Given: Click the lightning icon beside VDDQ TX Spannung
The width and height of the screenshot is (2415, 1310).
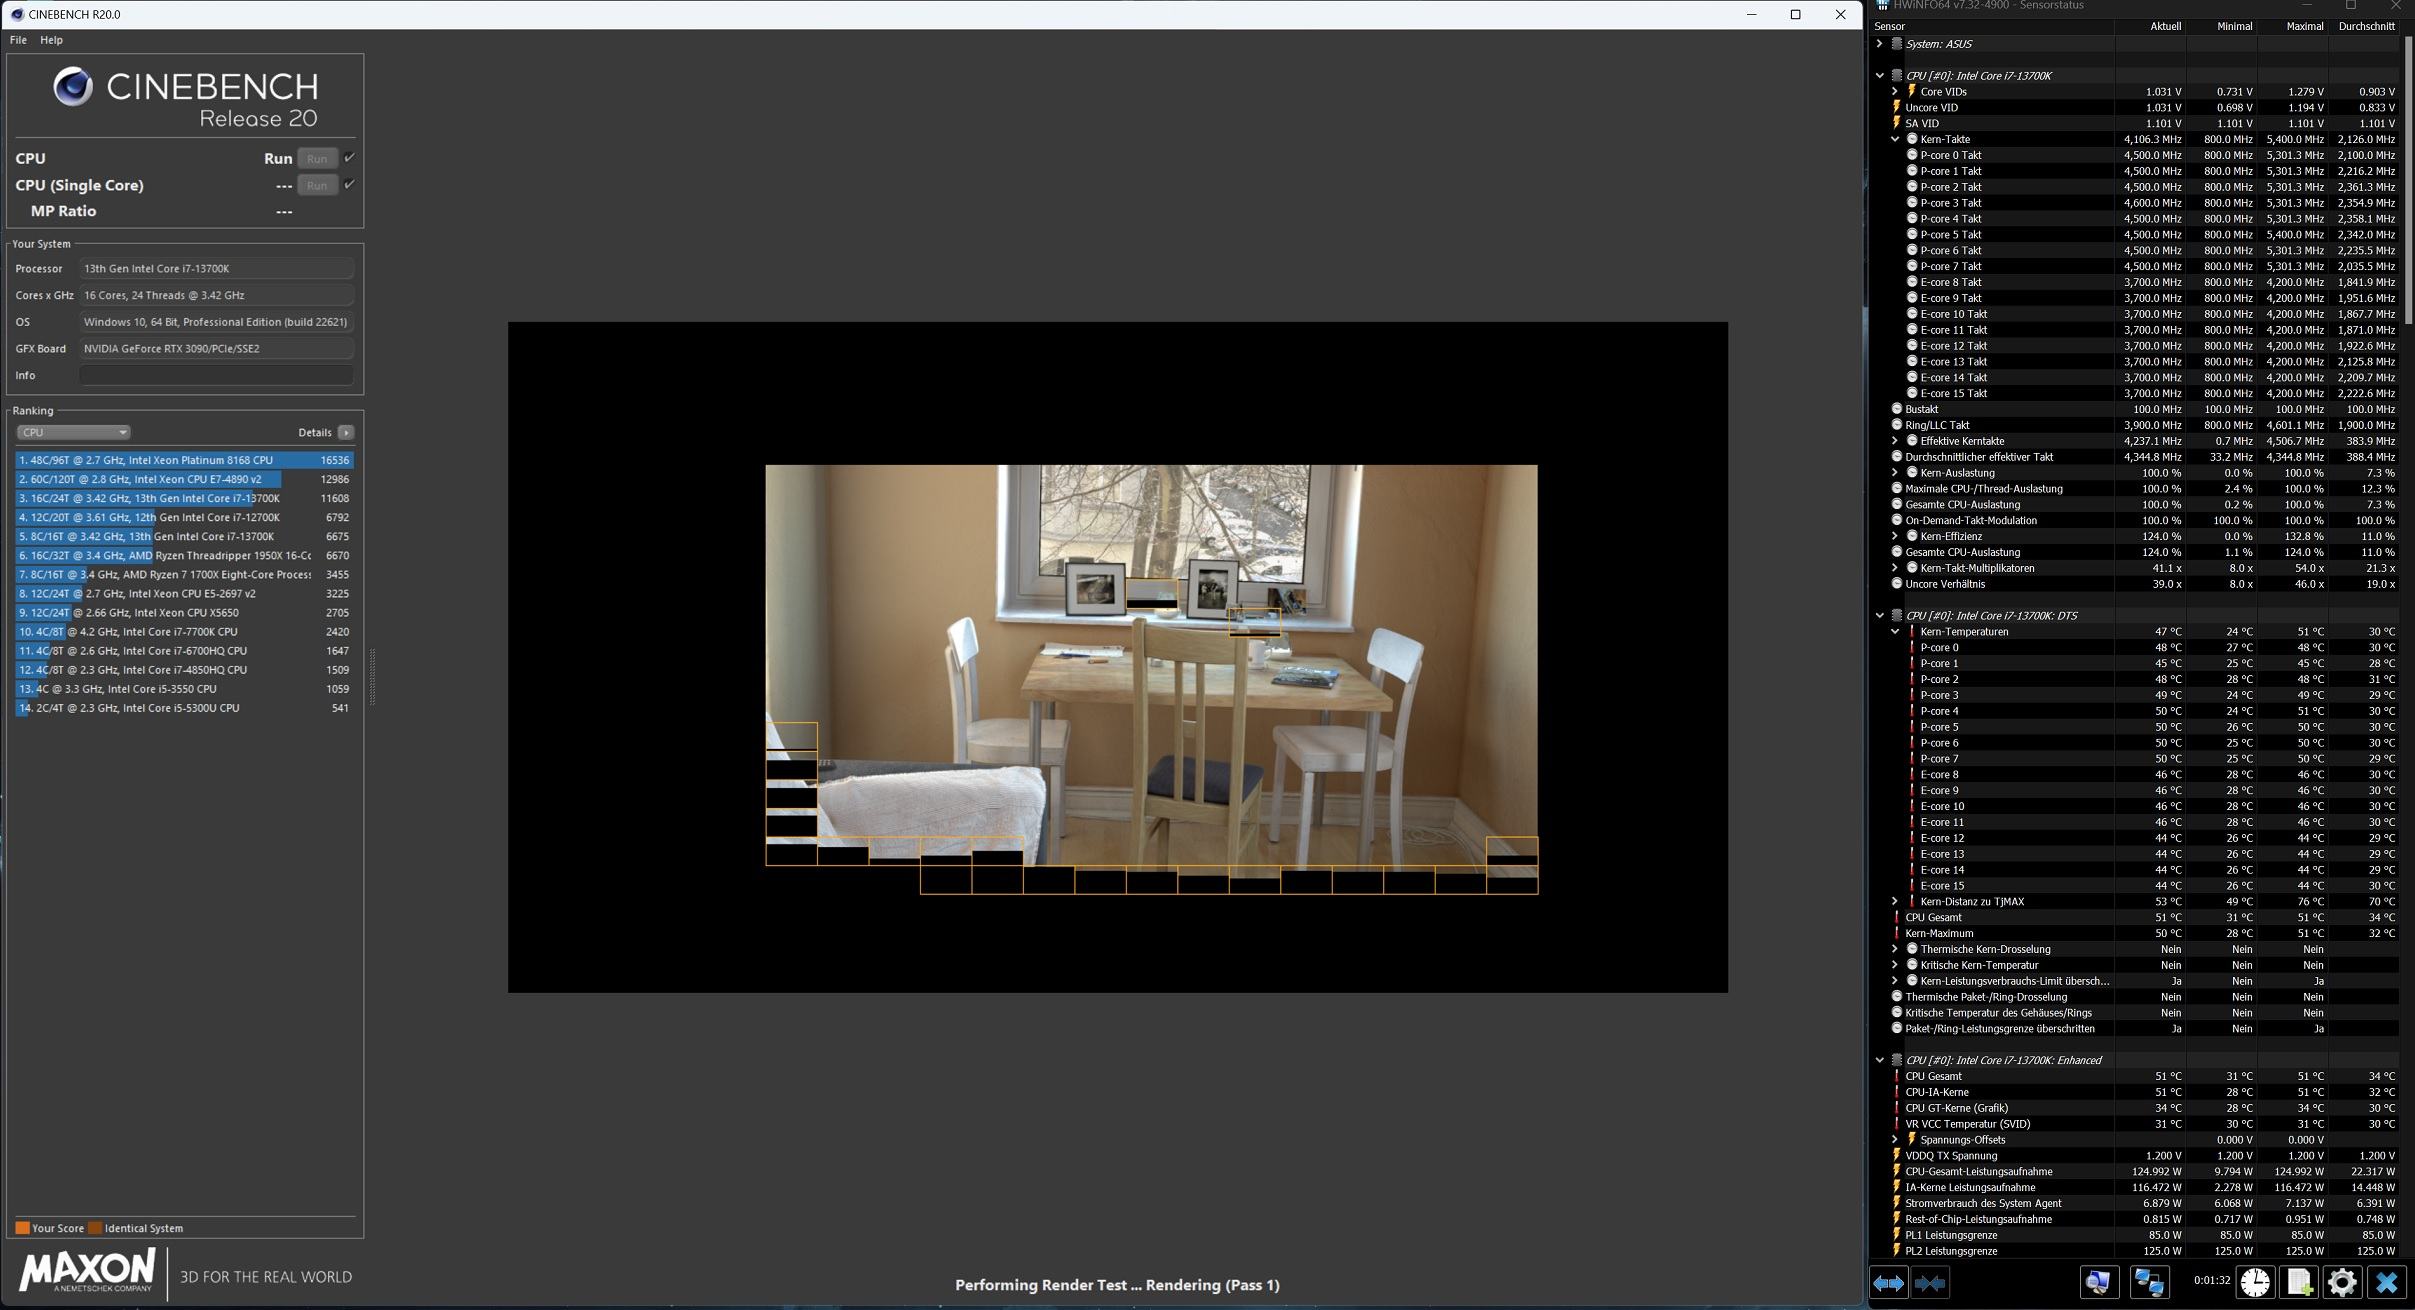Looking at the screenshot, I should tap(1897, 1155).
